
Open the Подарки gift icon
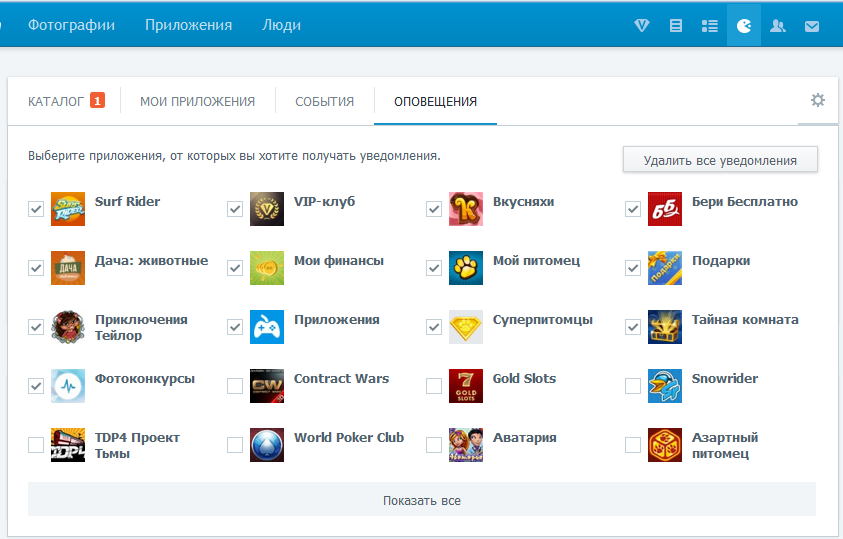(x=665, y=268)
